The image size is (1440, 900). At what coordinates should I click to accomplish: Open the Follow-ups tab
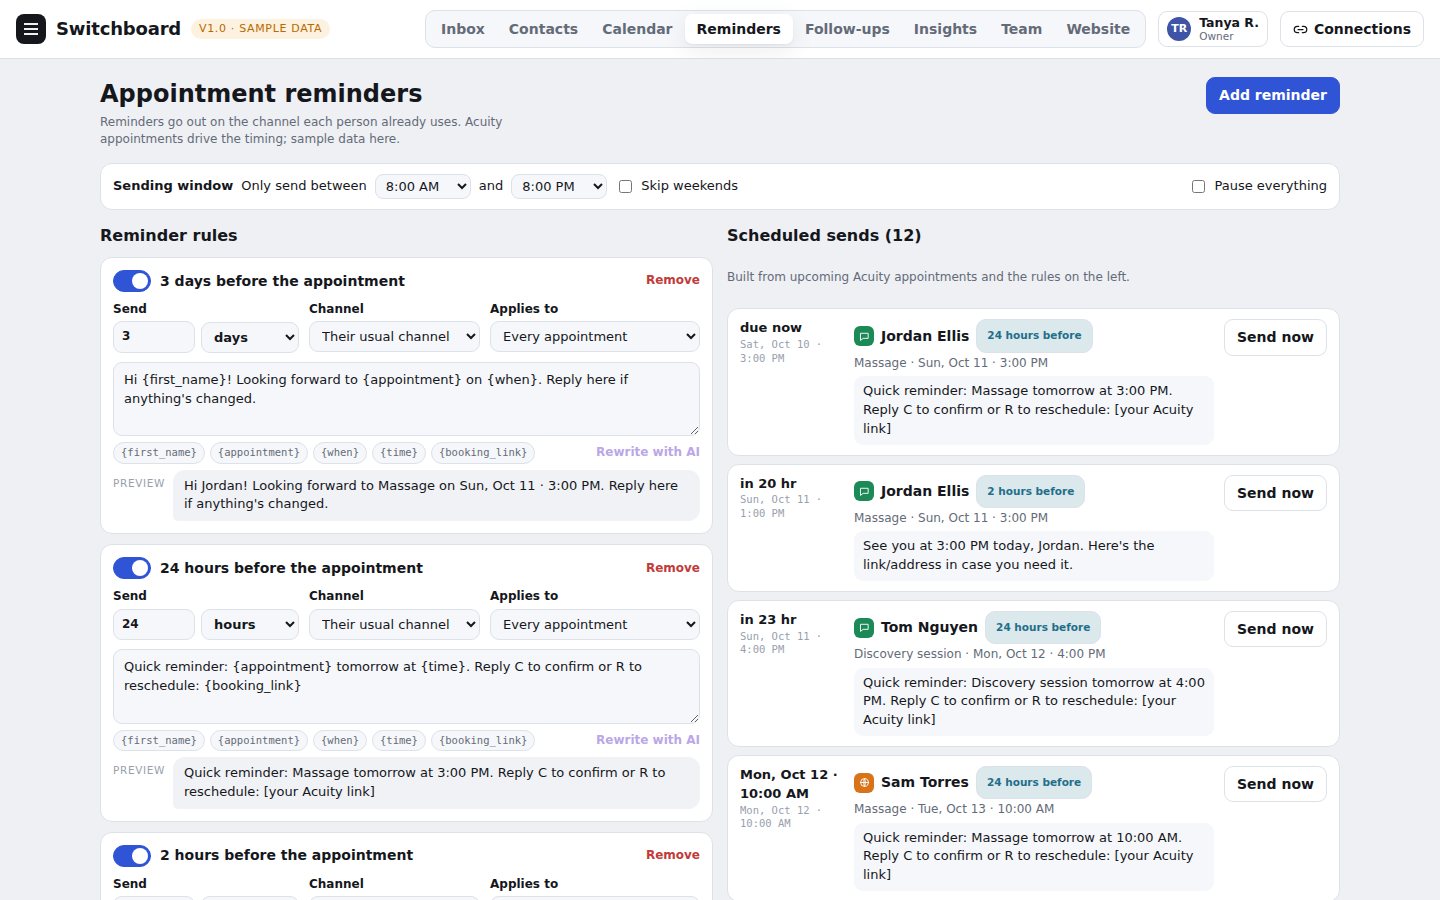coord(847,29)
